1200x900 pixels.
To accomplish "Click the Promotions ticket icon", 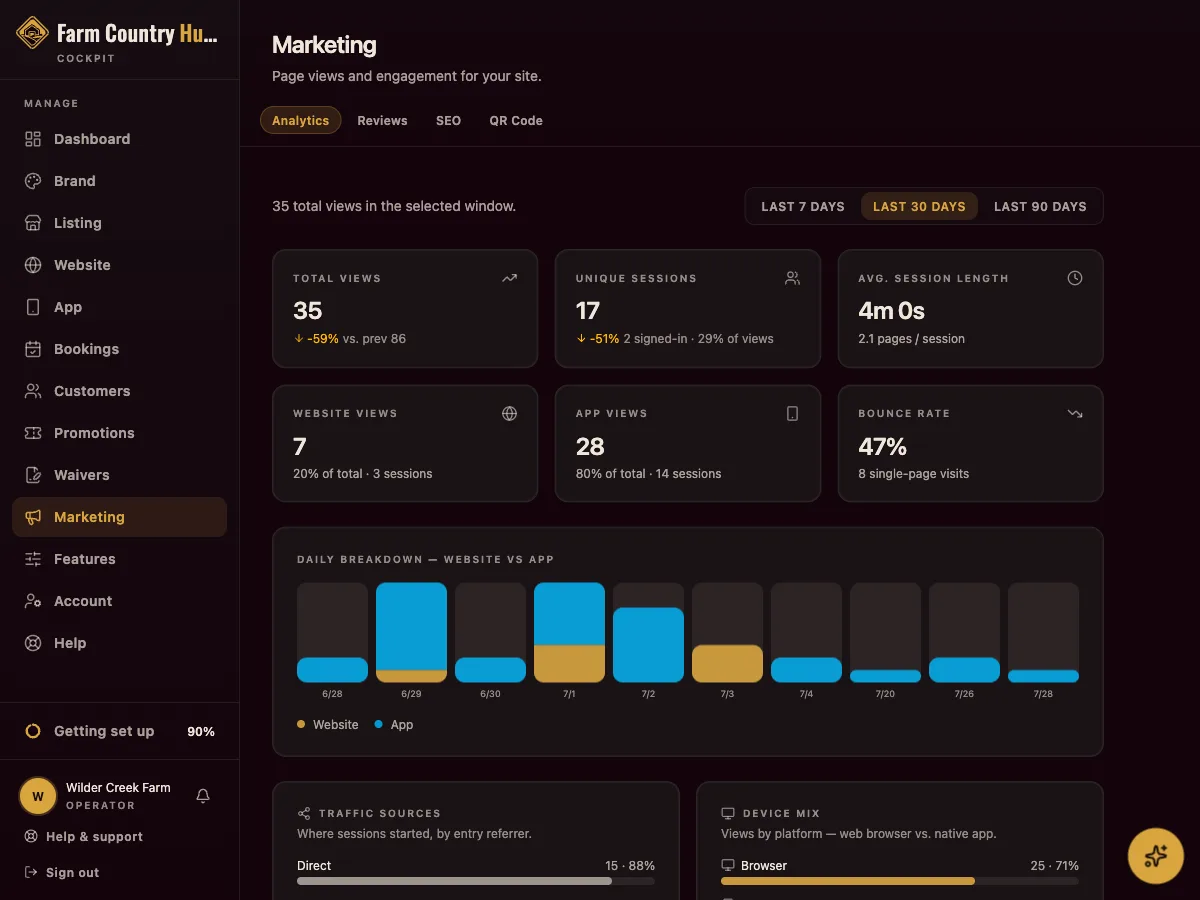I will click(33, 433).
